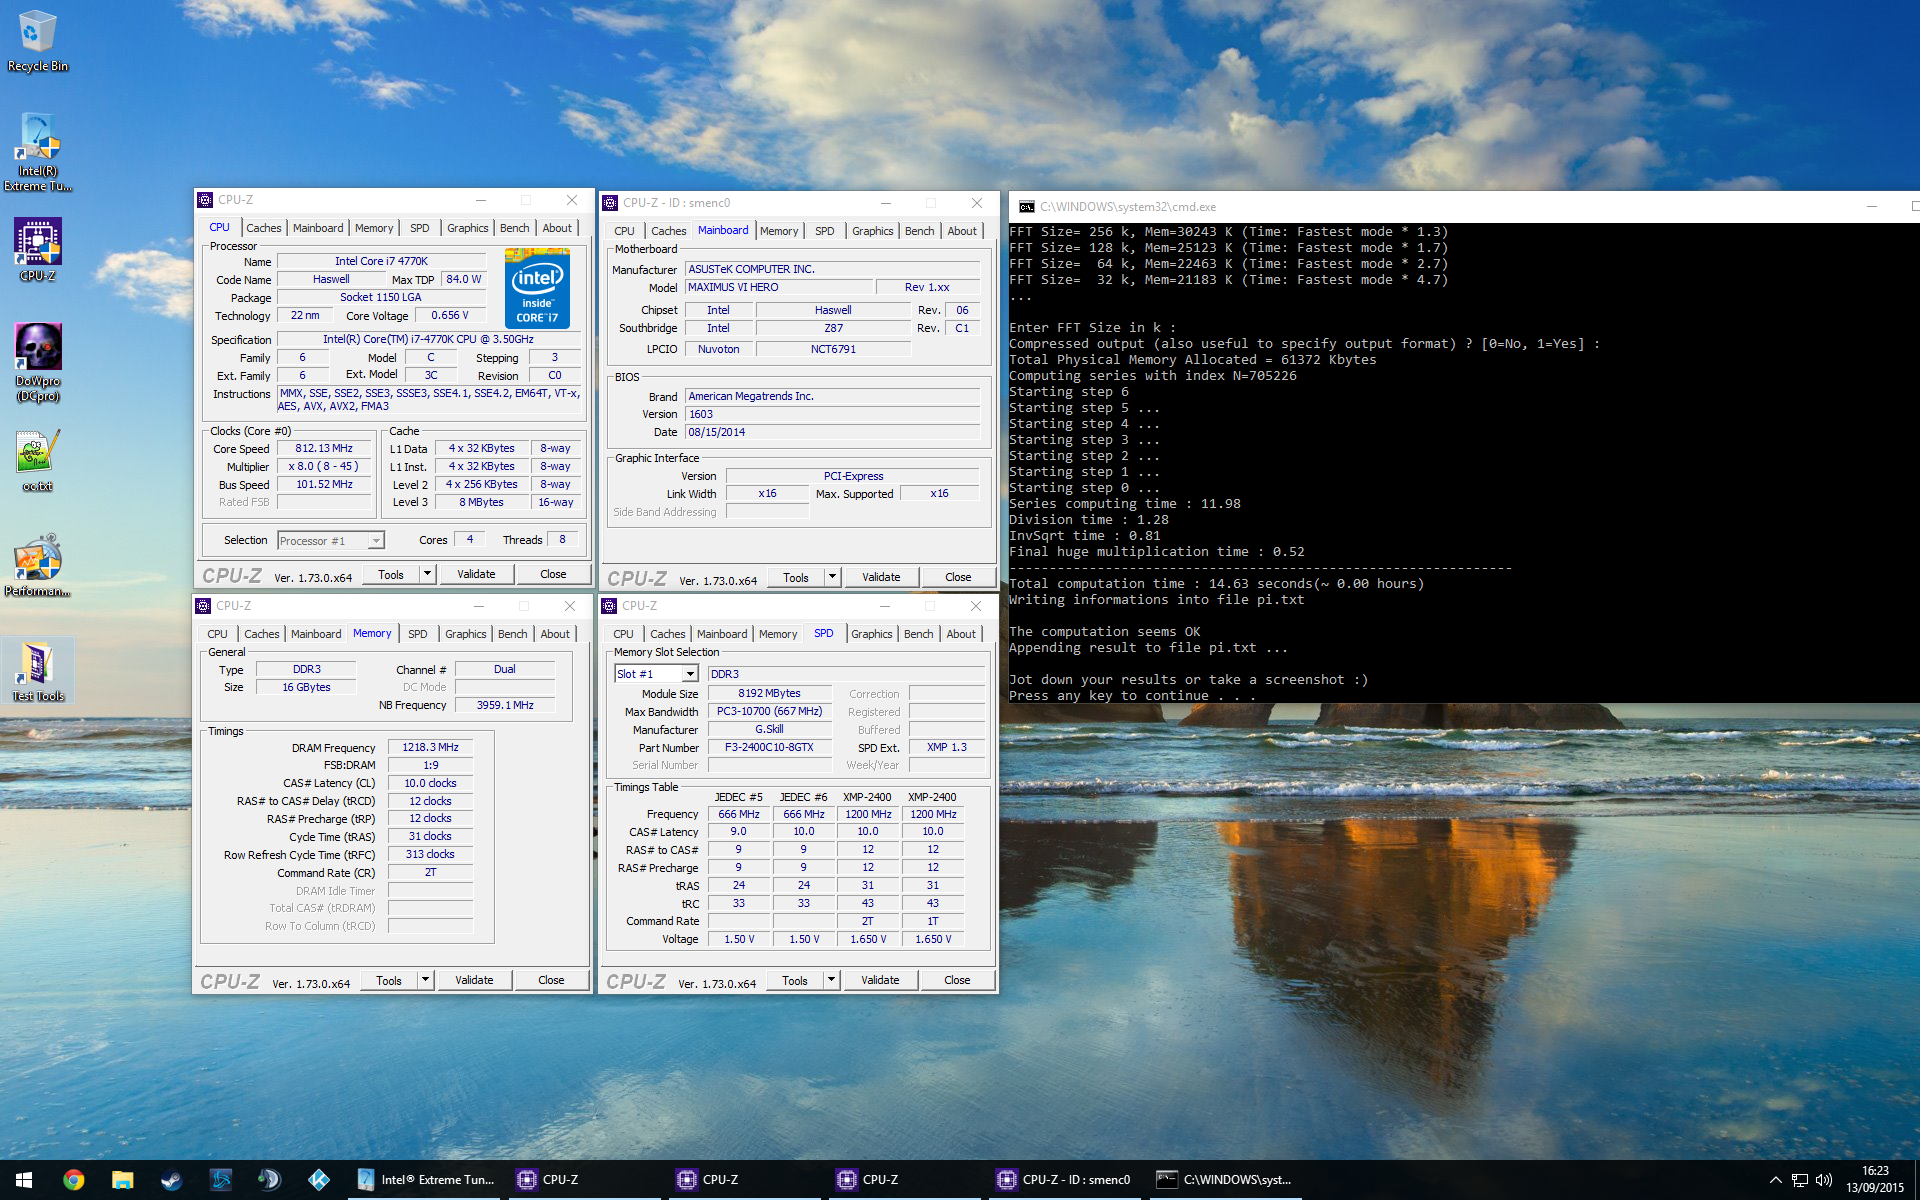
Task: Show hidden system tray icons
Action: [x=1775, y=1180]
